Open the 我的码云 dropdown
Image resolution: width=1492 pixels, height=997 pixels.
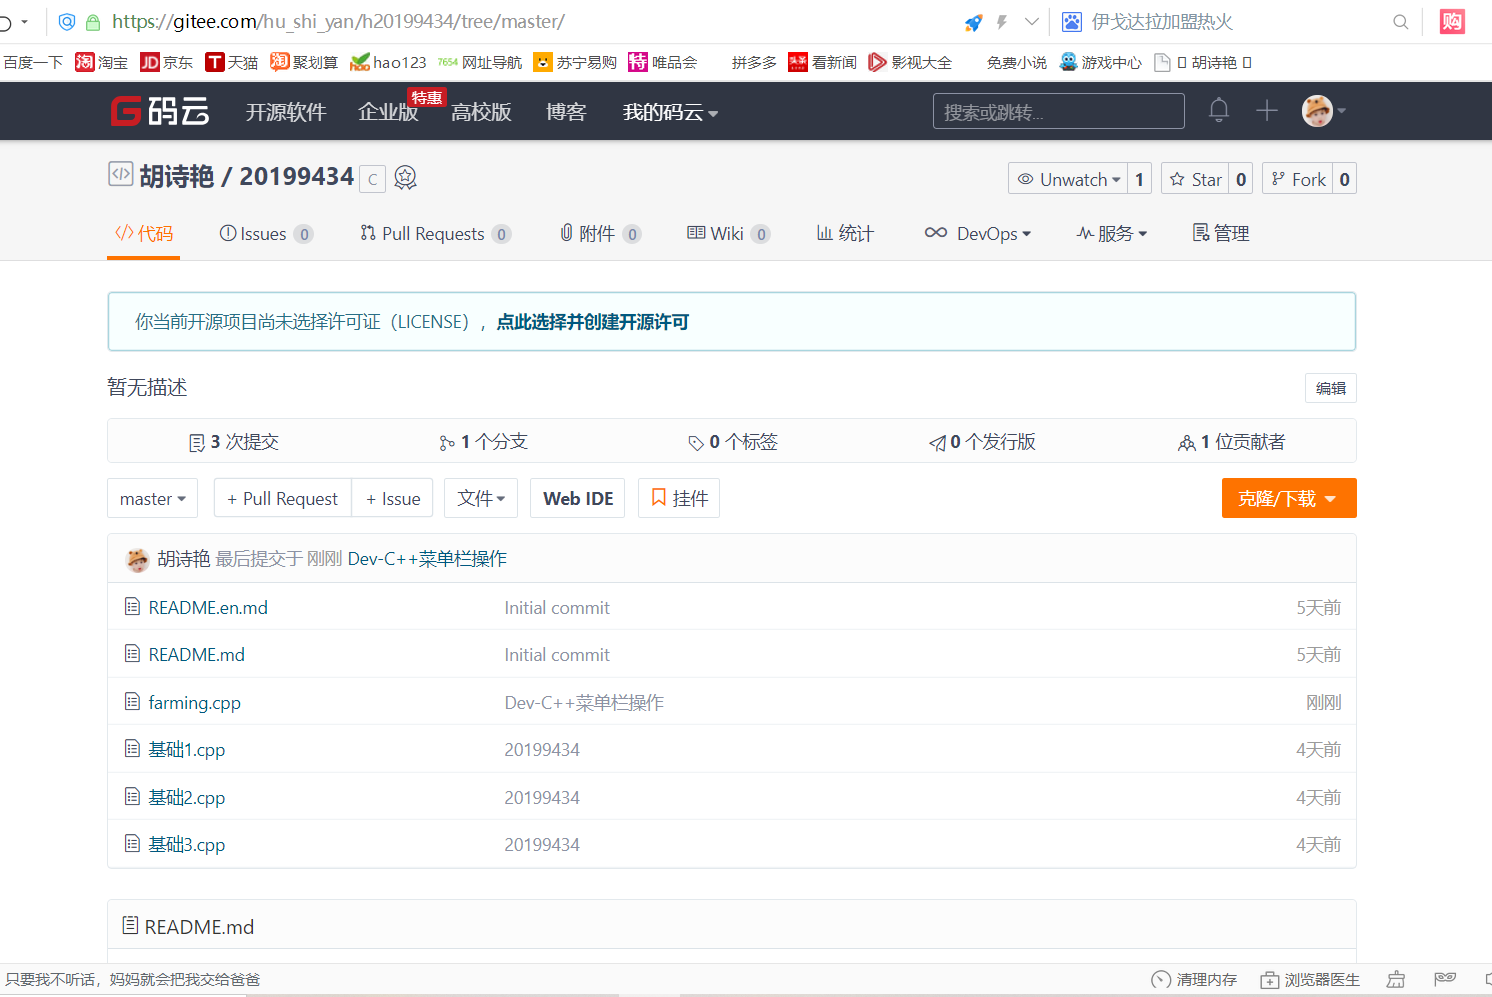pos(671,112)
